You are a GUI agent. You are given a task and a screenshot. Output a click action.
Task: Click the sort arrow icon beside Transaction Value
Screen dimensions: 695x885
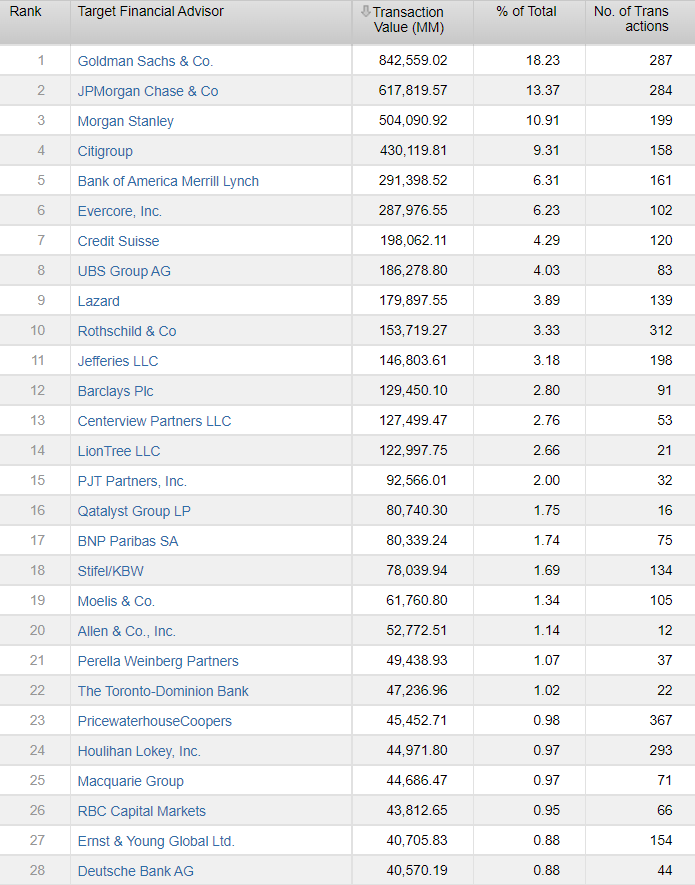(x=366, y=12)
